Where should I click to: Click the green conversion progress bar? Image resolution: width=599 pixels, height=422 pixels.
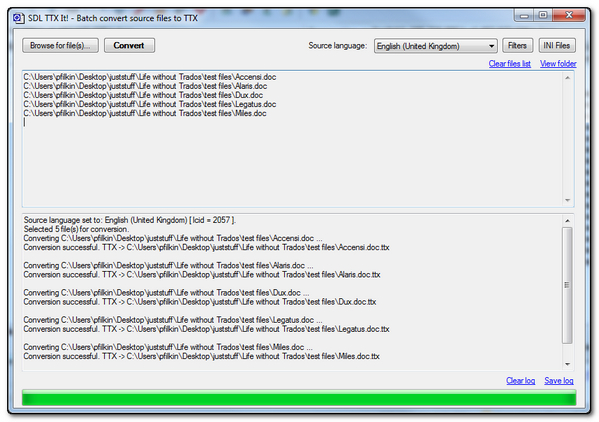point(299,398)
